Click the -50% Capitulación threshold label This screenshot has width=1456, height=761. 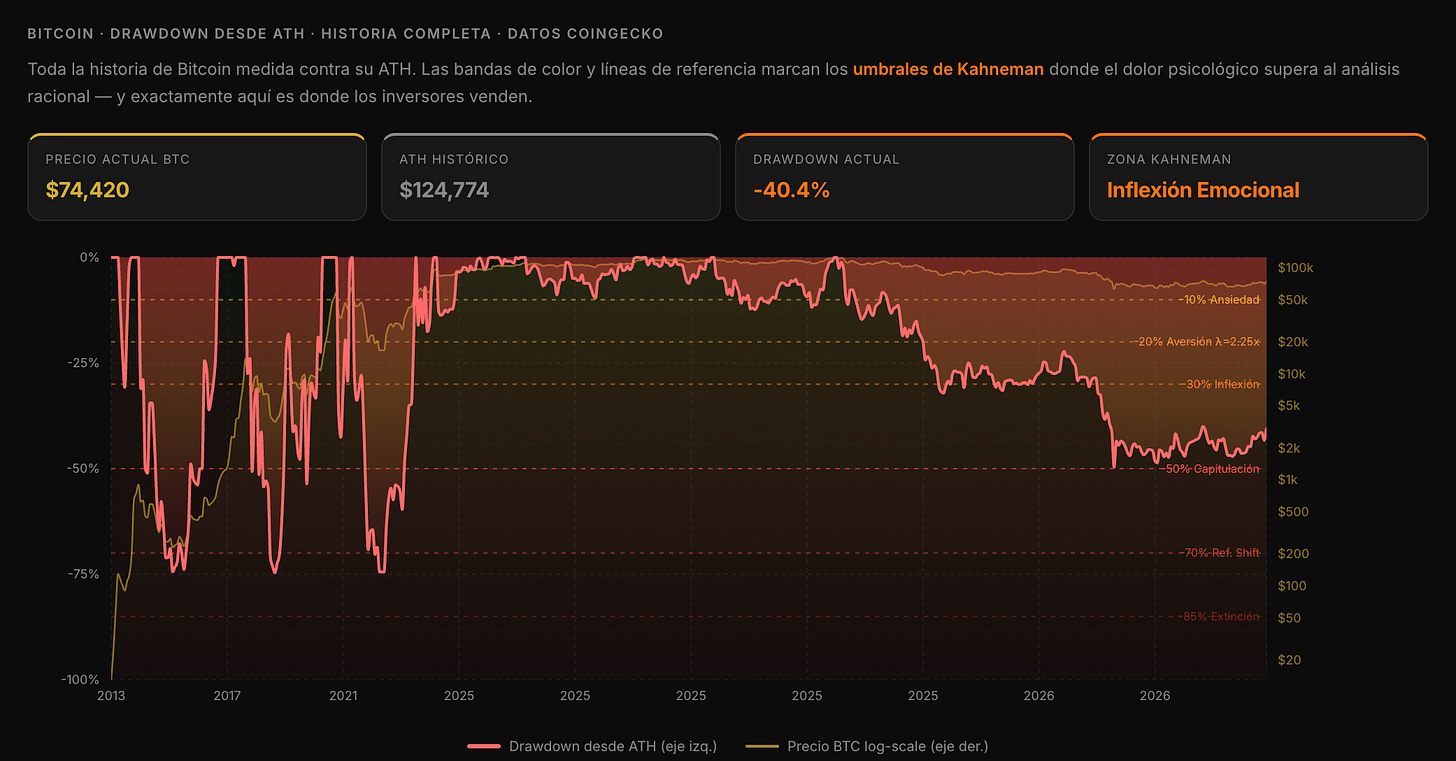[x=1210, y=469]
